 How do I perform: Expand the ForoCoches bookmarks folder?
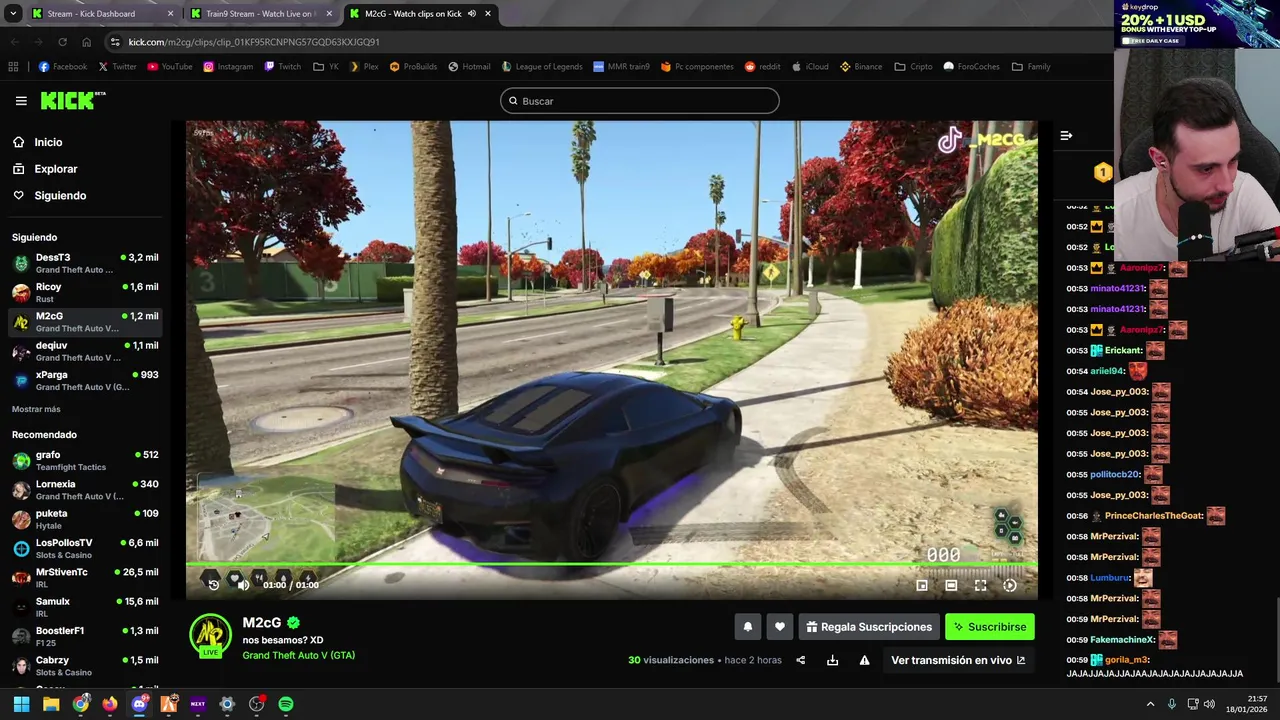tap(972, 67)
